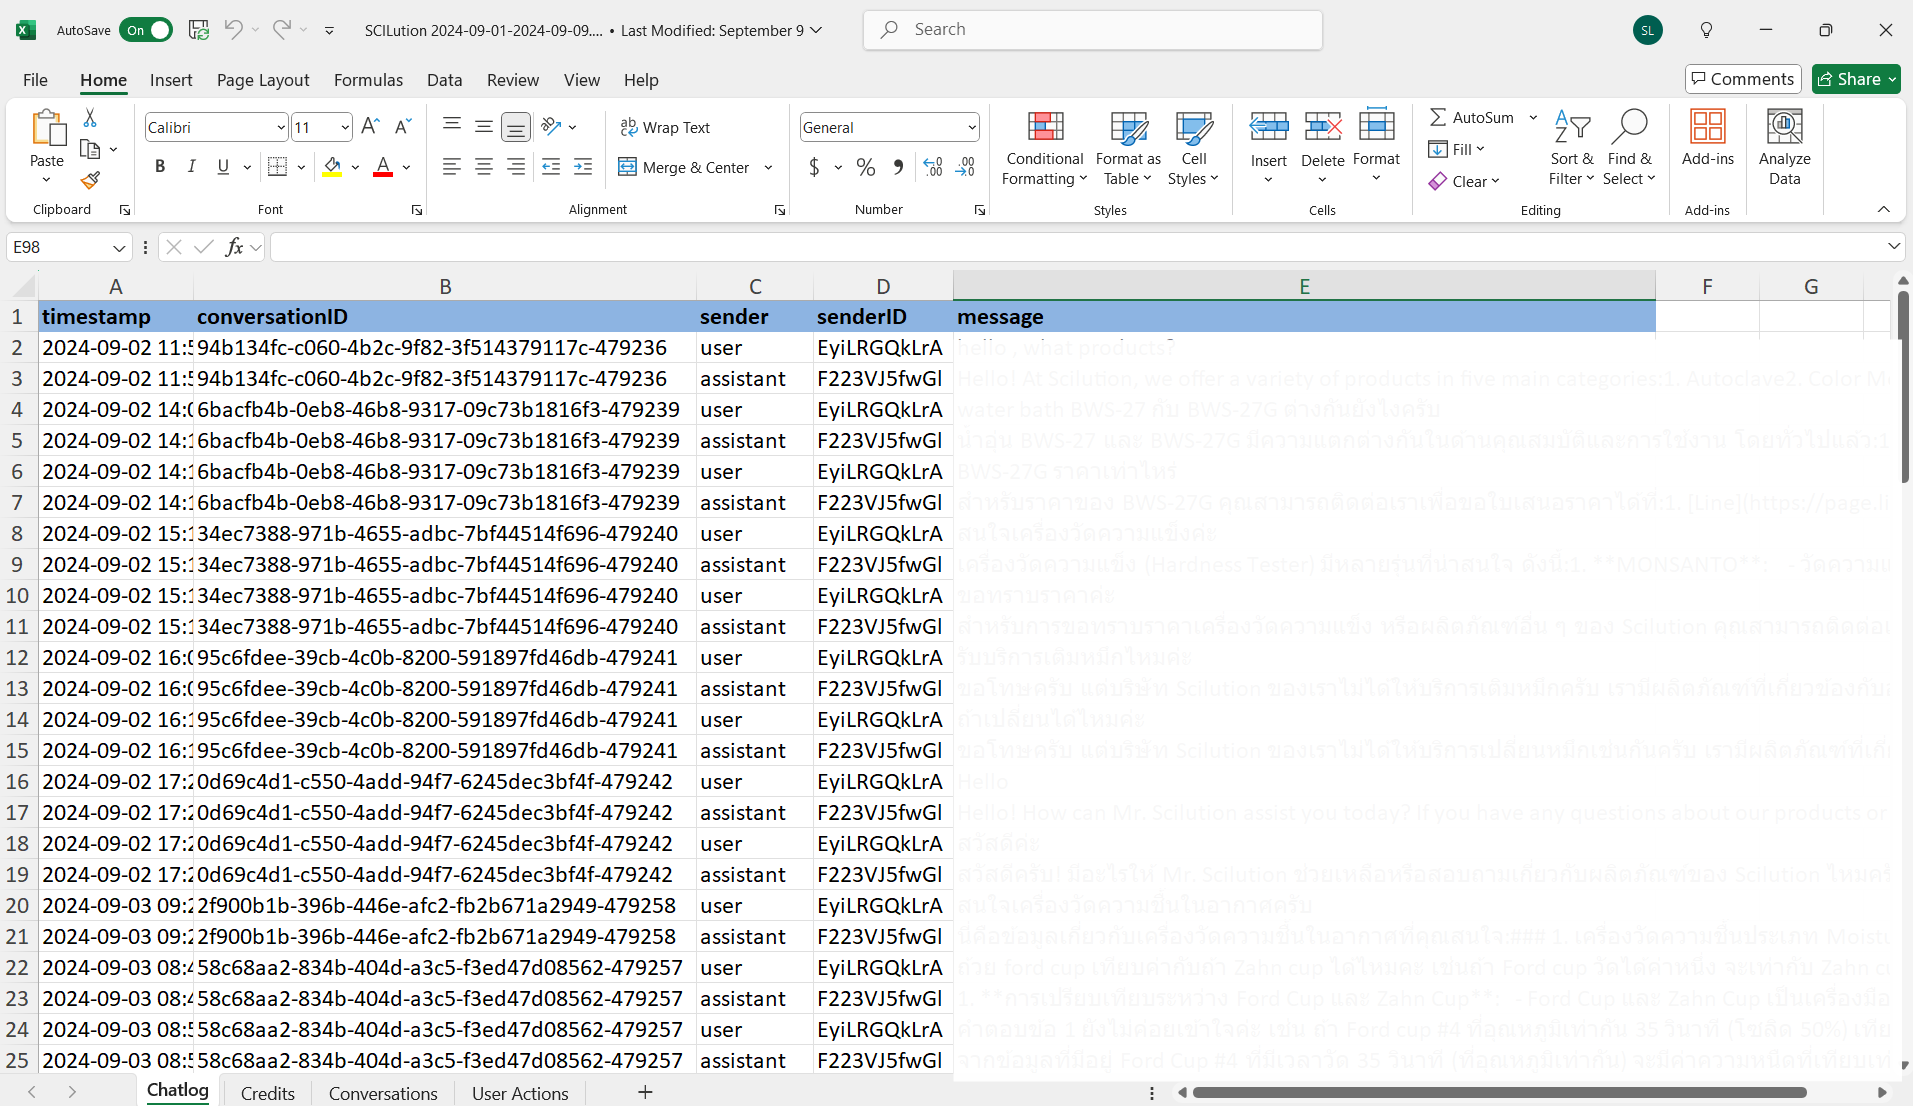This screenshot has width=1913, height=1106.
Task: Apply the red Font Color swatch
Action: [x=382, y=167]
